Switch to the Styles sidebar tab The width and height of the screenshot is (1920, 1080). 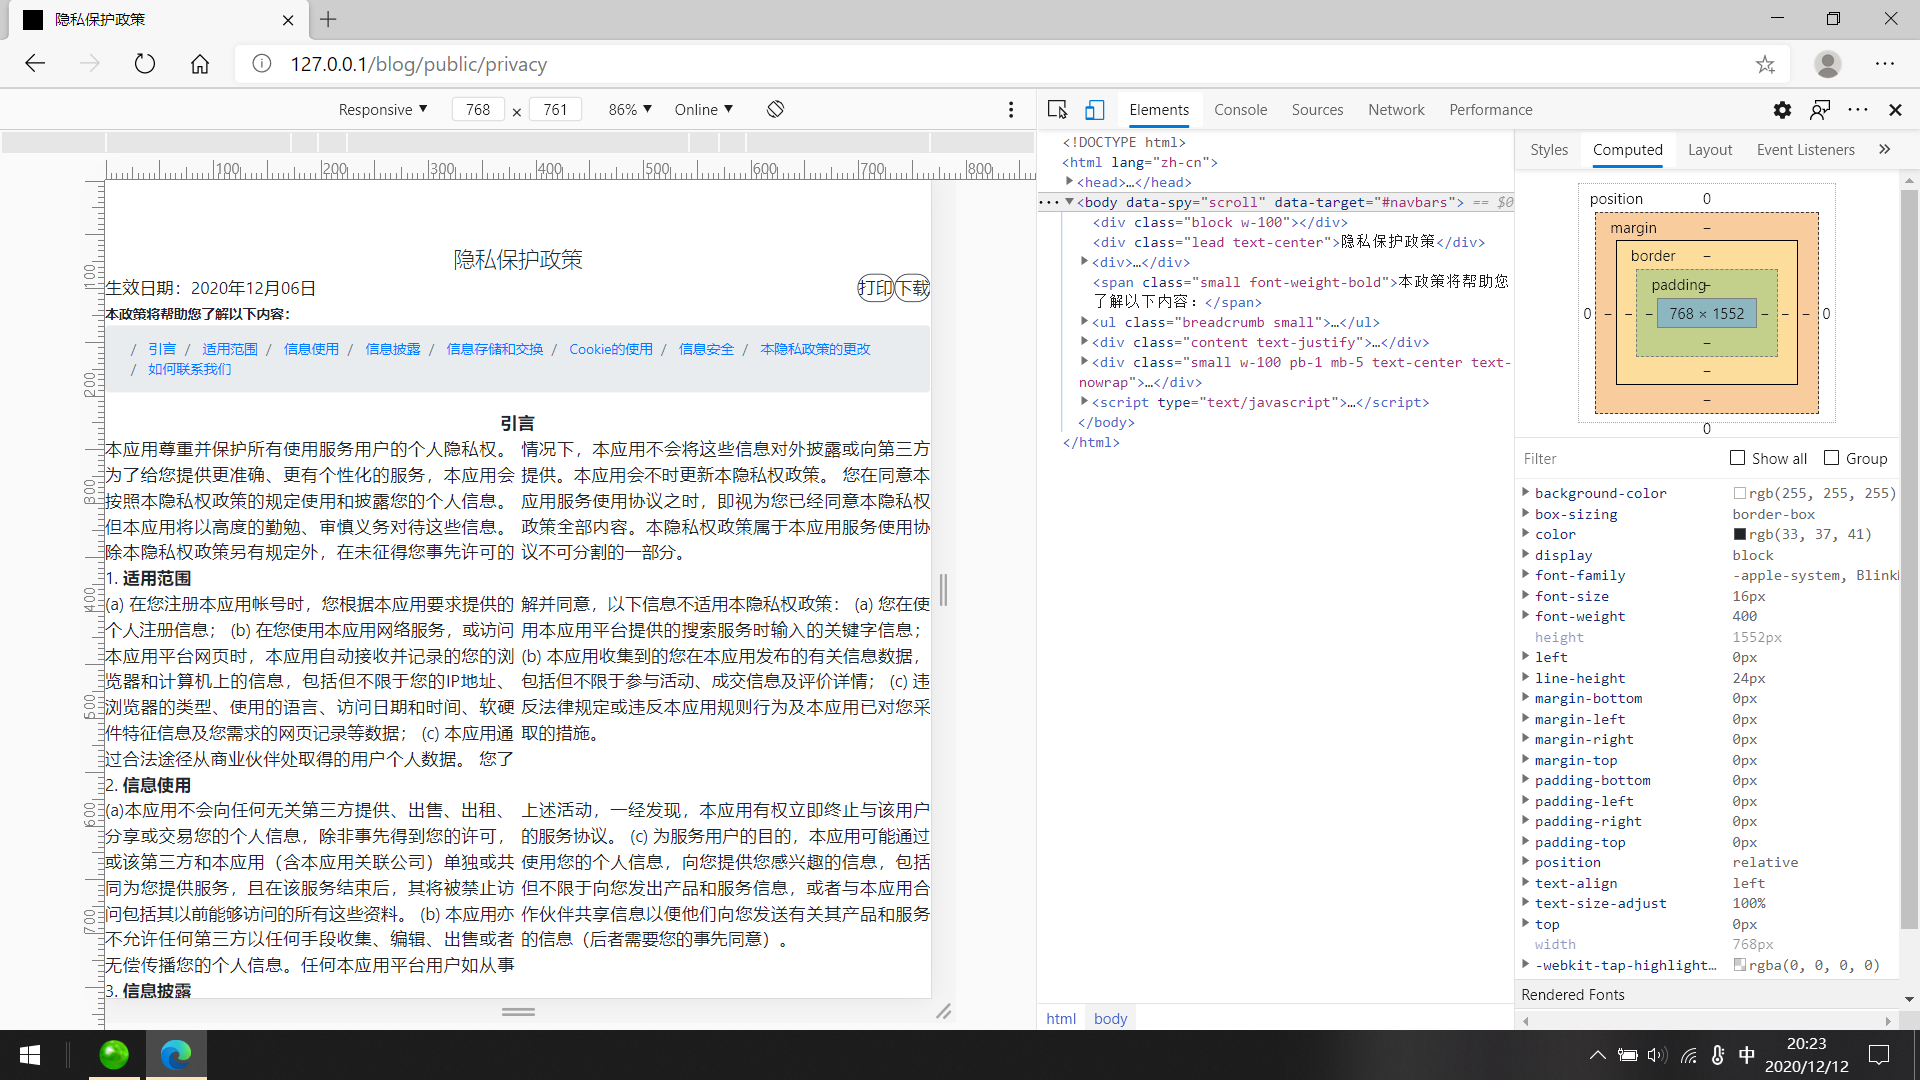(1549, 150)
